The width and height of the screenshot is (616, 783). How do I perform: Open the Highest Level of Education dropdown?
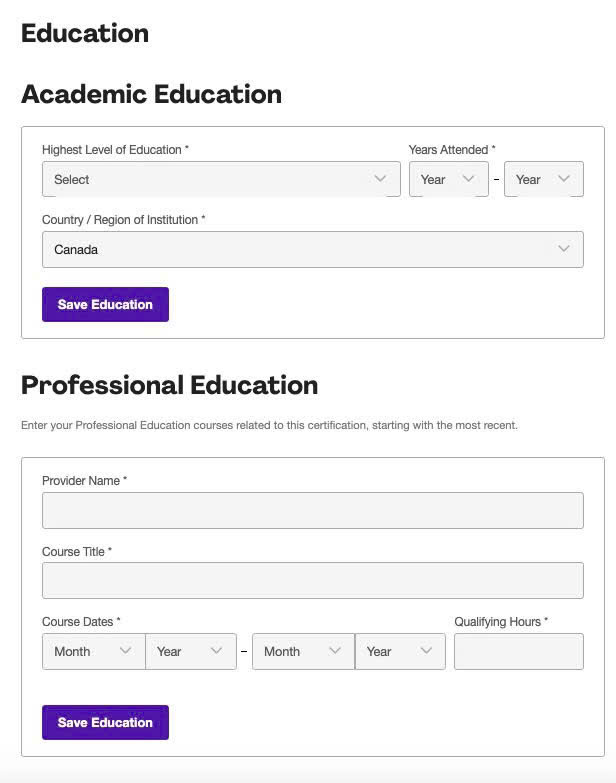(x=221, y=179)
